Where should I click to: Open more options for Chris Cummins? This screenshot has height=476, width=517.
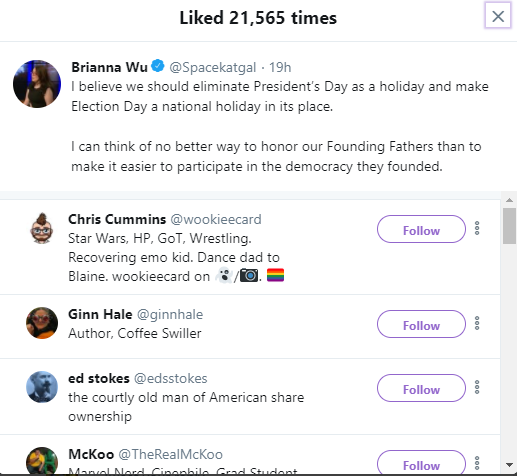click(477, 228)
